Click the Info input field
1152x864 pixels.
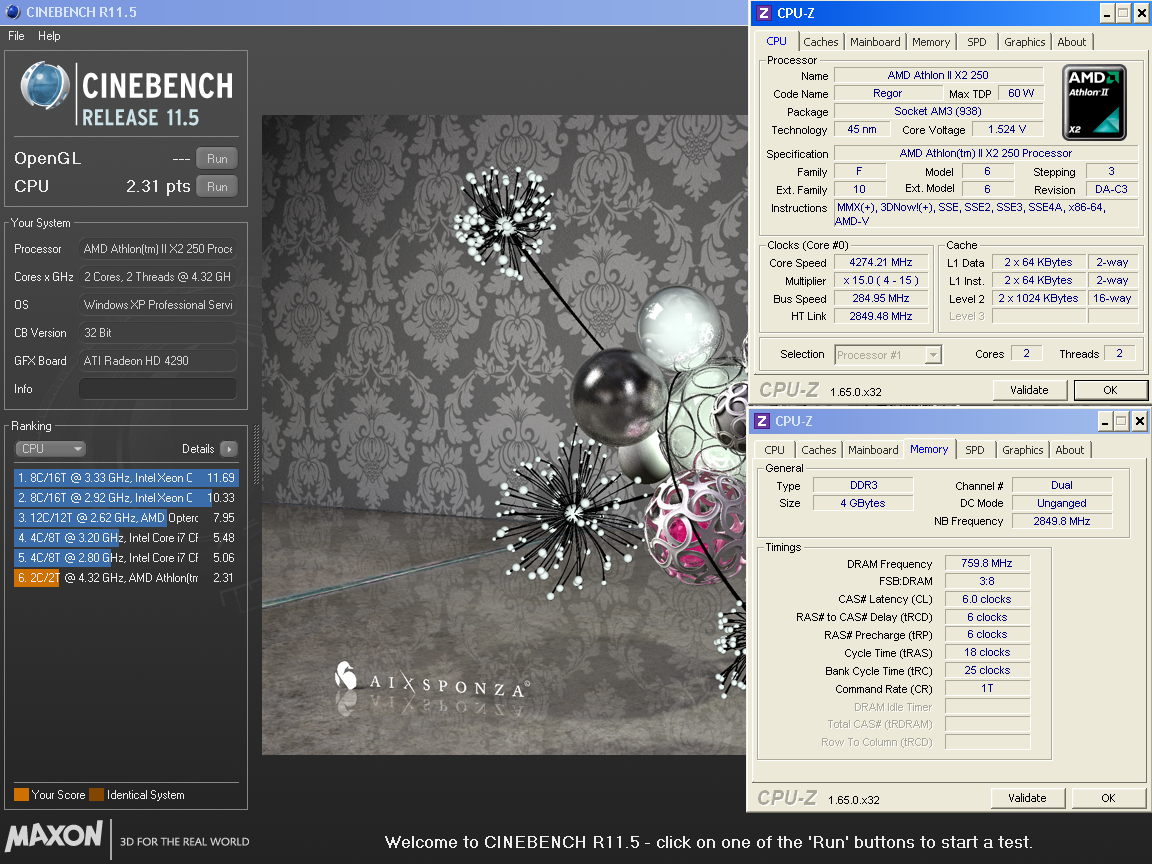tap(158, 389)
